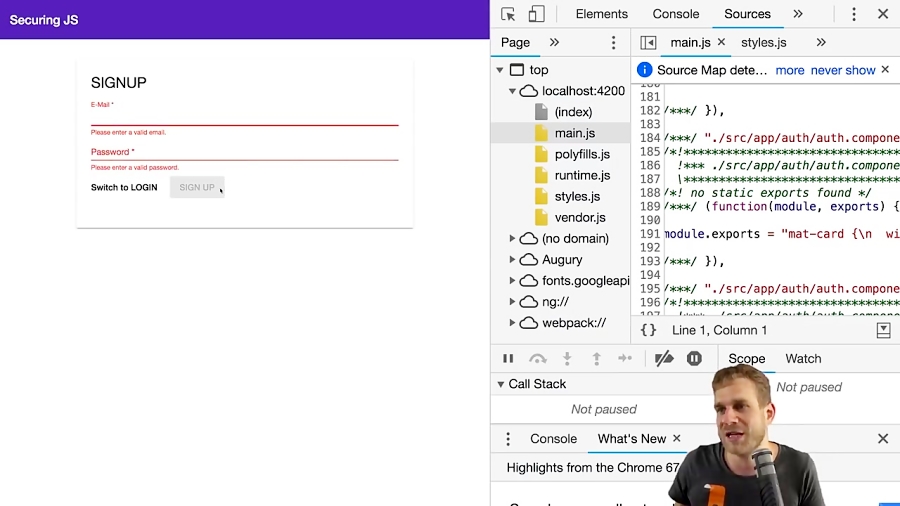
Task: Activate the inspect element picker icon
Action: coord(508,14)
